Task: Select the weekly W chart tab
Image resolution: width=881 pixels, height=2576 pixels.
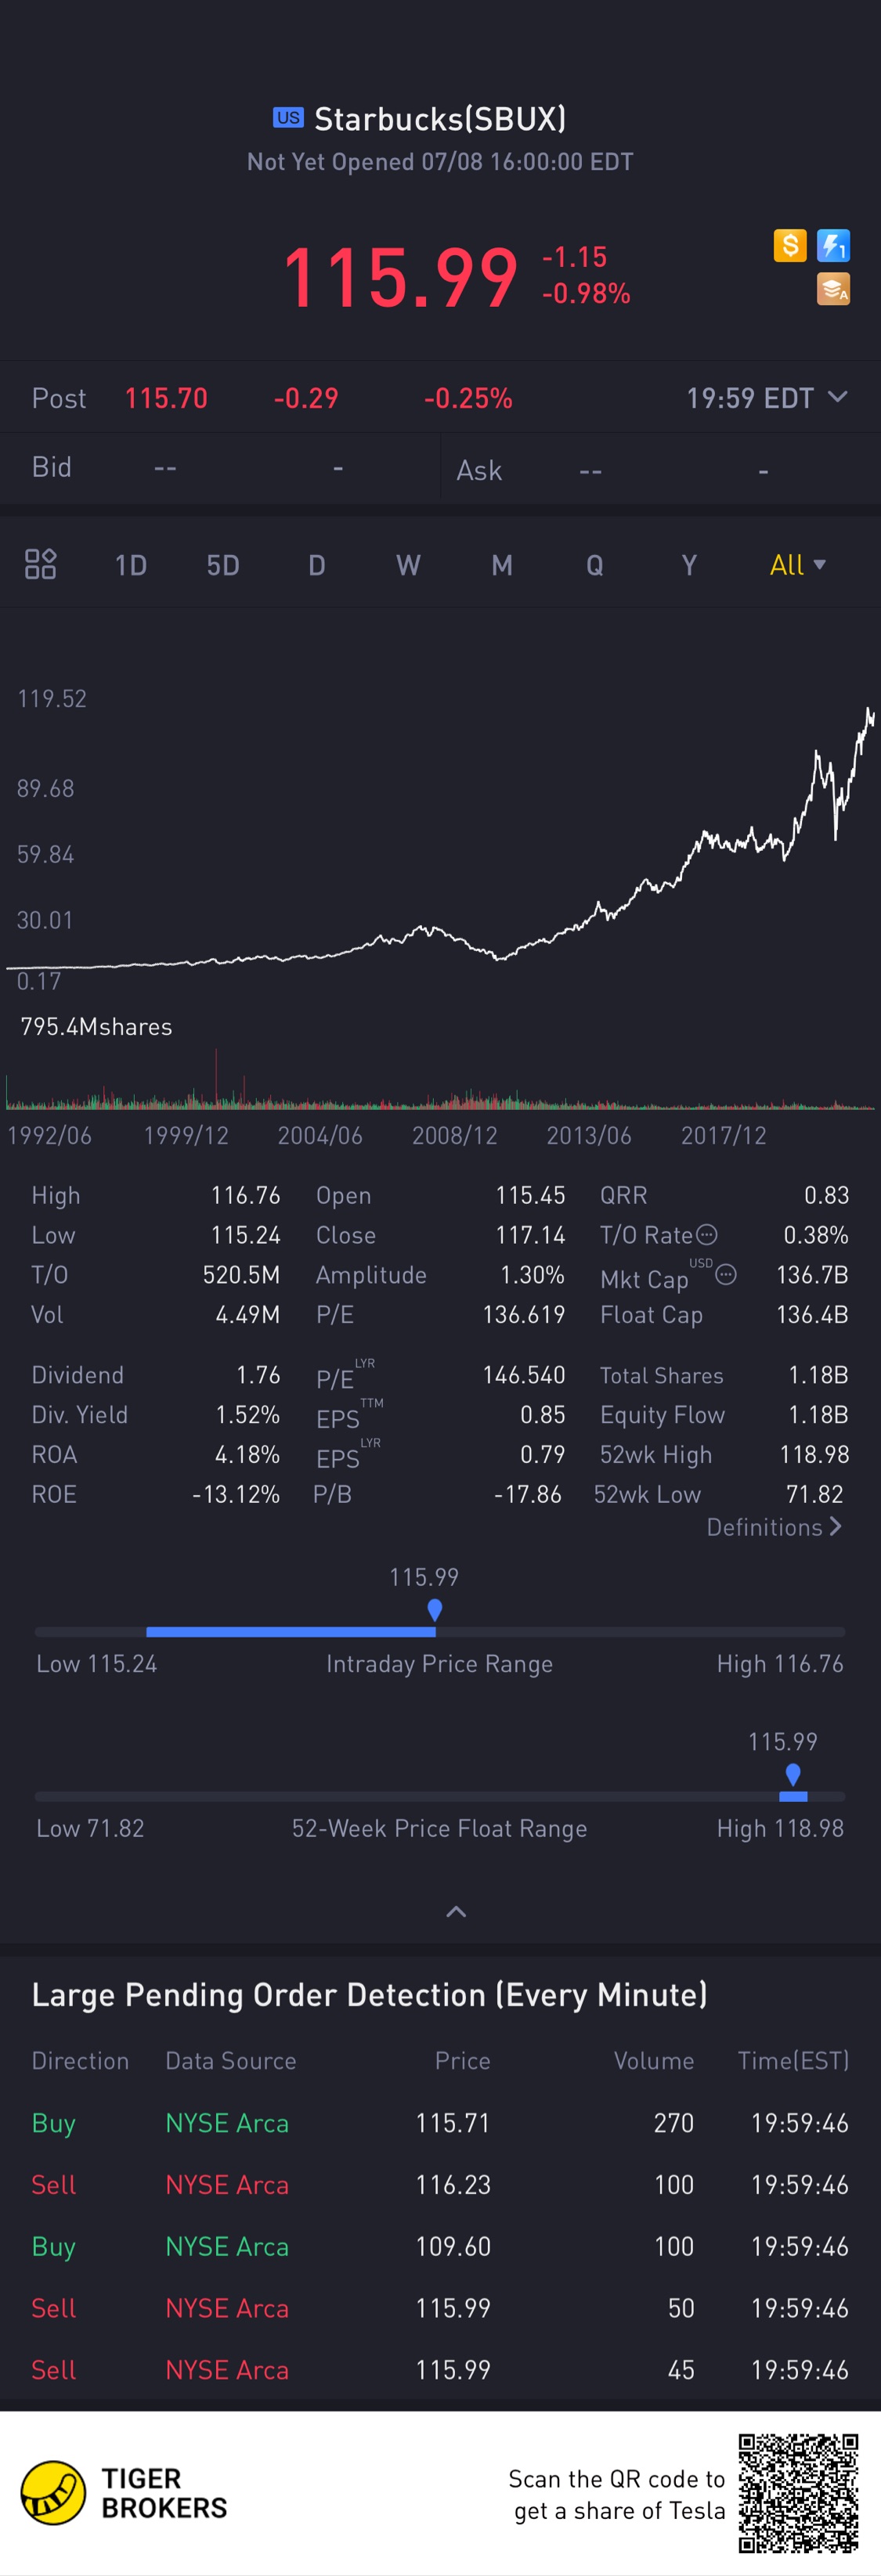Action: tap(408, 565)
